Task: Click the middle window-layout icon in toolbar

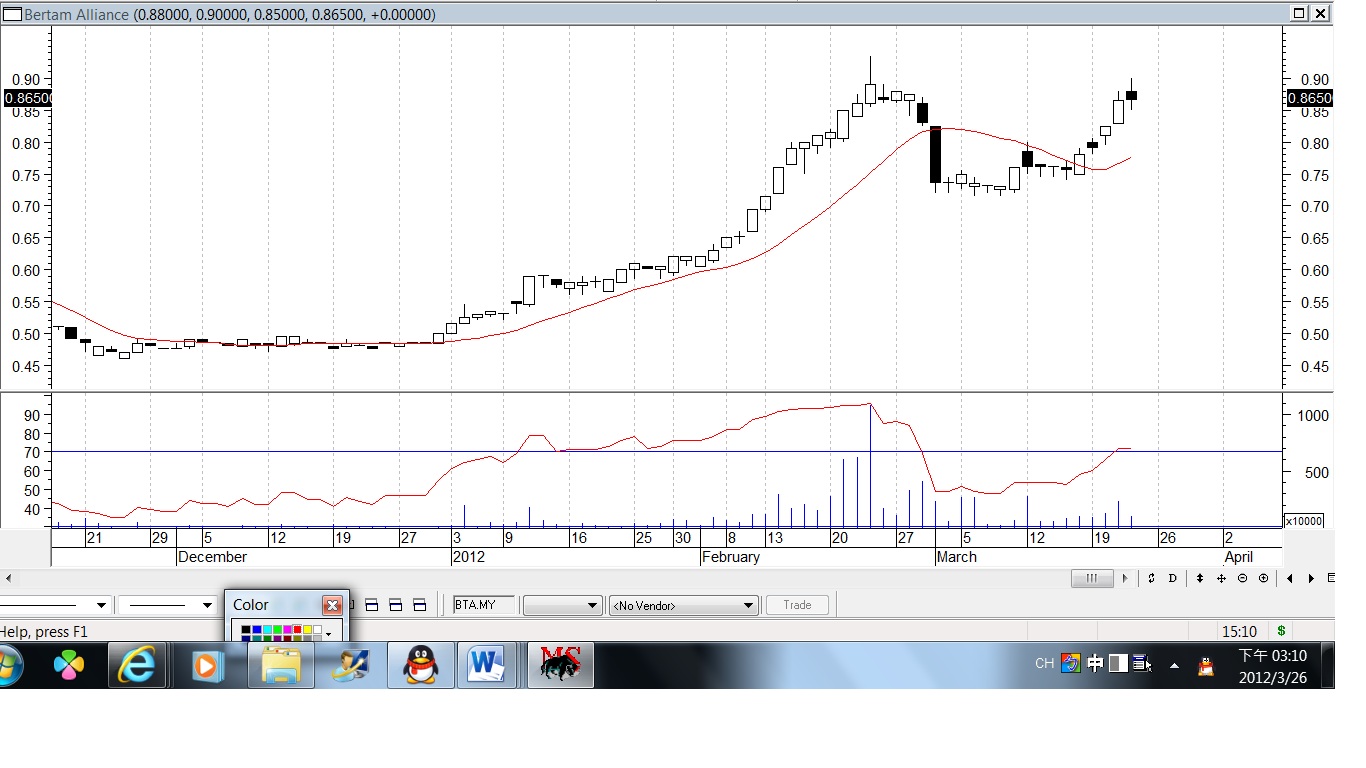Action: [x=395, y=605]
